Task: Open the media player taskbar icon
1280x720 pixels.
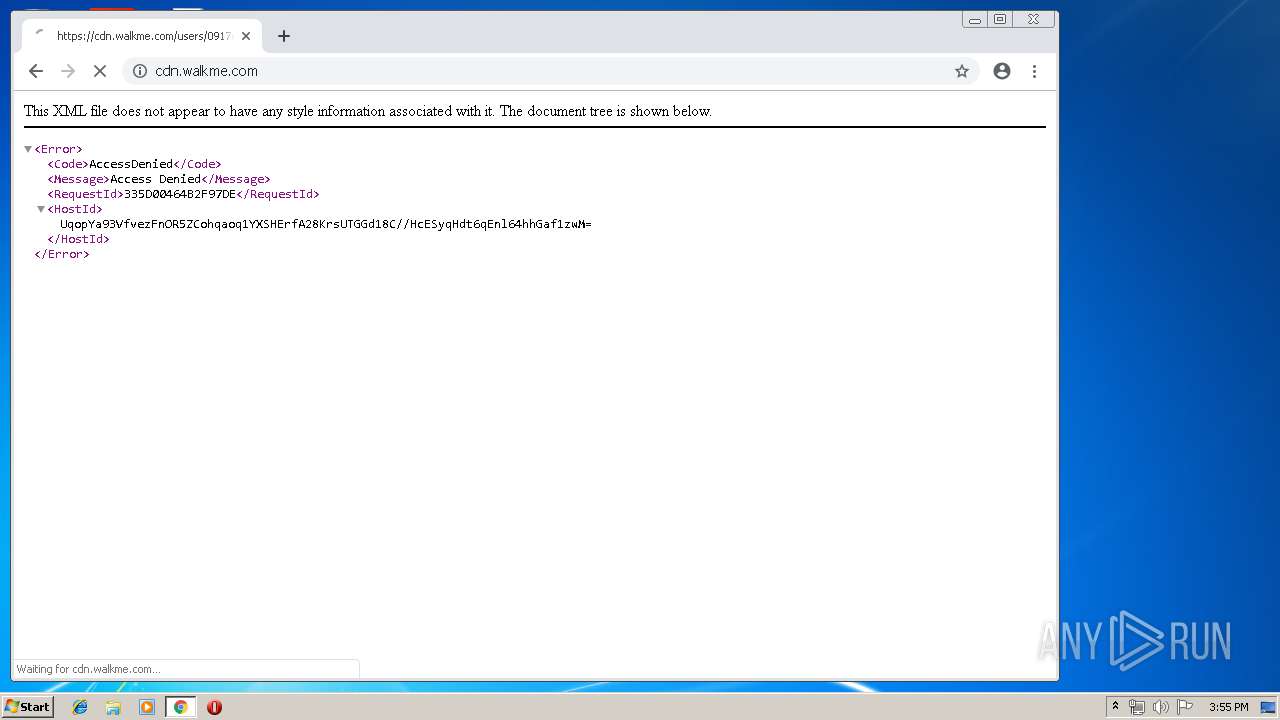Action: tap(147, 707)
